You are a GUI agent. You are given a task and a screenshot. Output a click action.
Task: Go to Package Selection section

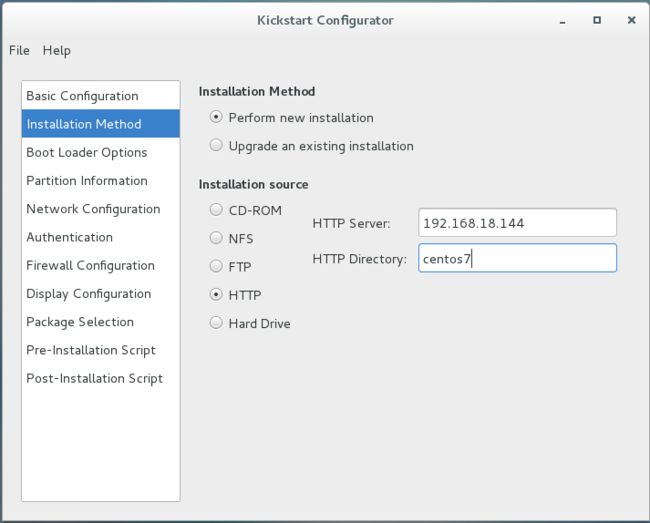pos(101,321)
